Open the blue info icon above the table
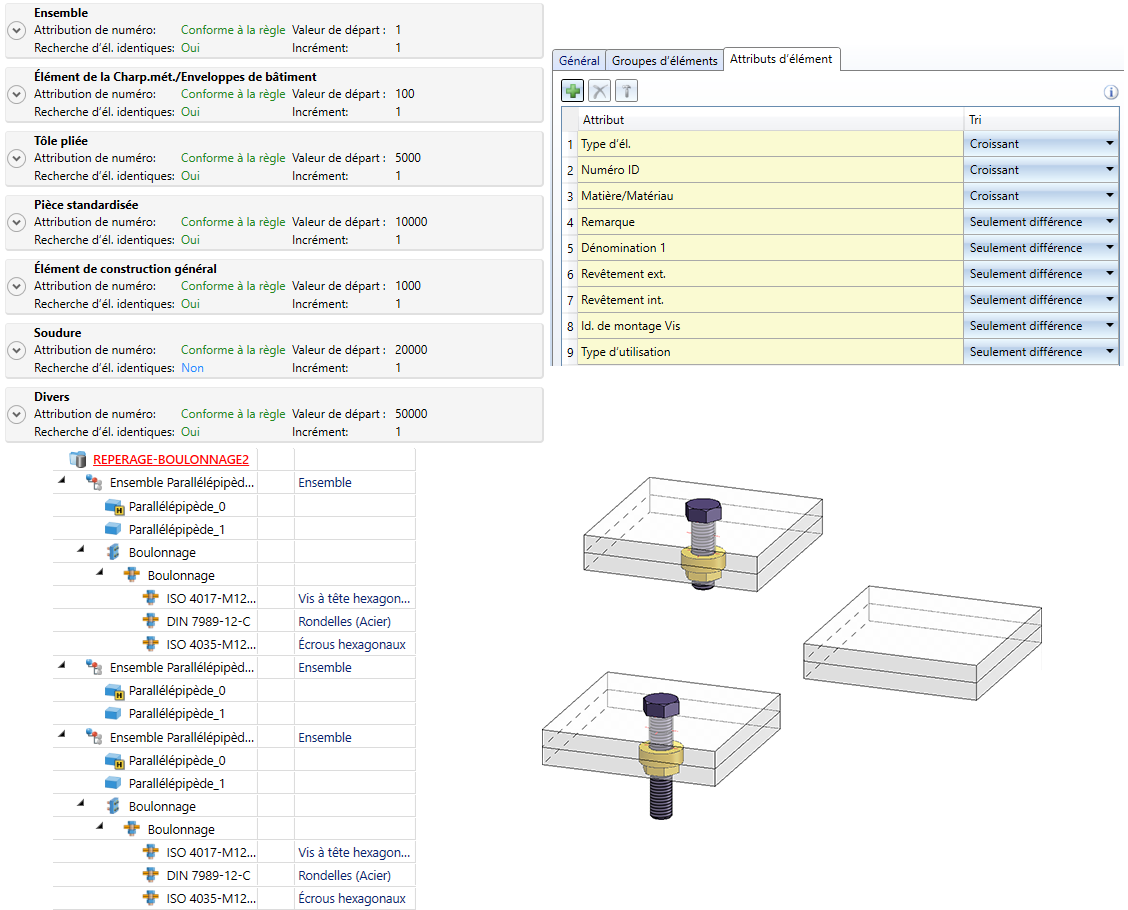Viewport: 1128px width, 910px height. click(x=1110, y=92)
